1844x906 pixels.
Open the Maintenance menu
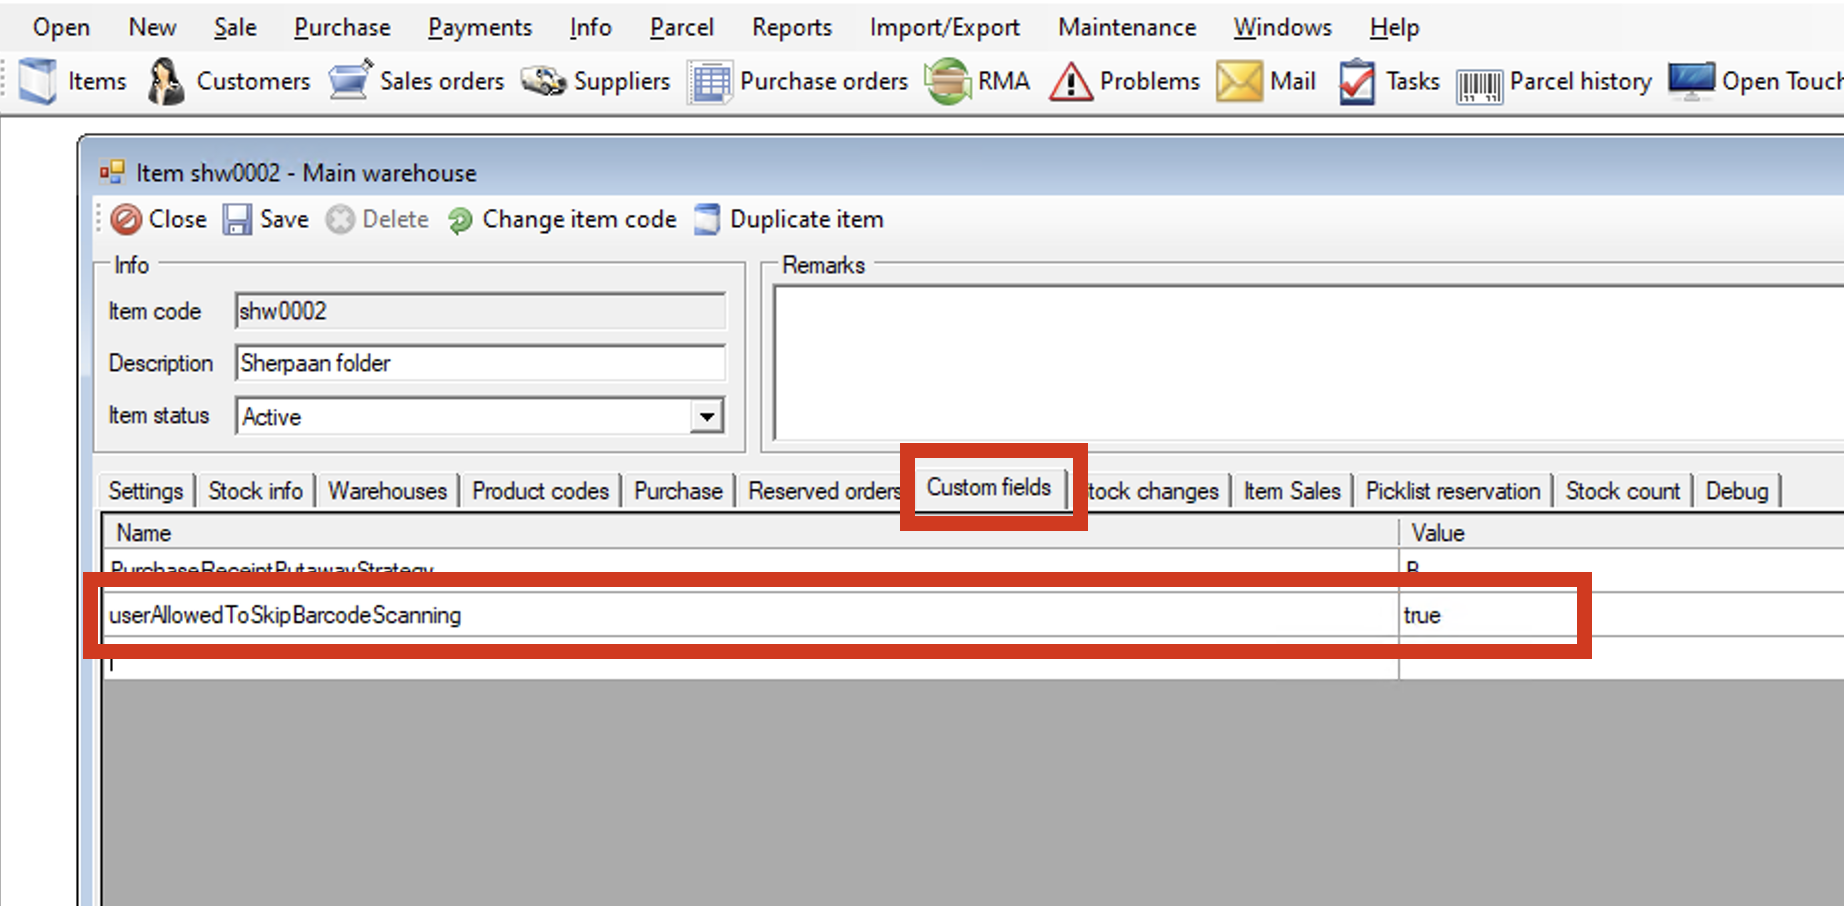(x=1126, y=27)
